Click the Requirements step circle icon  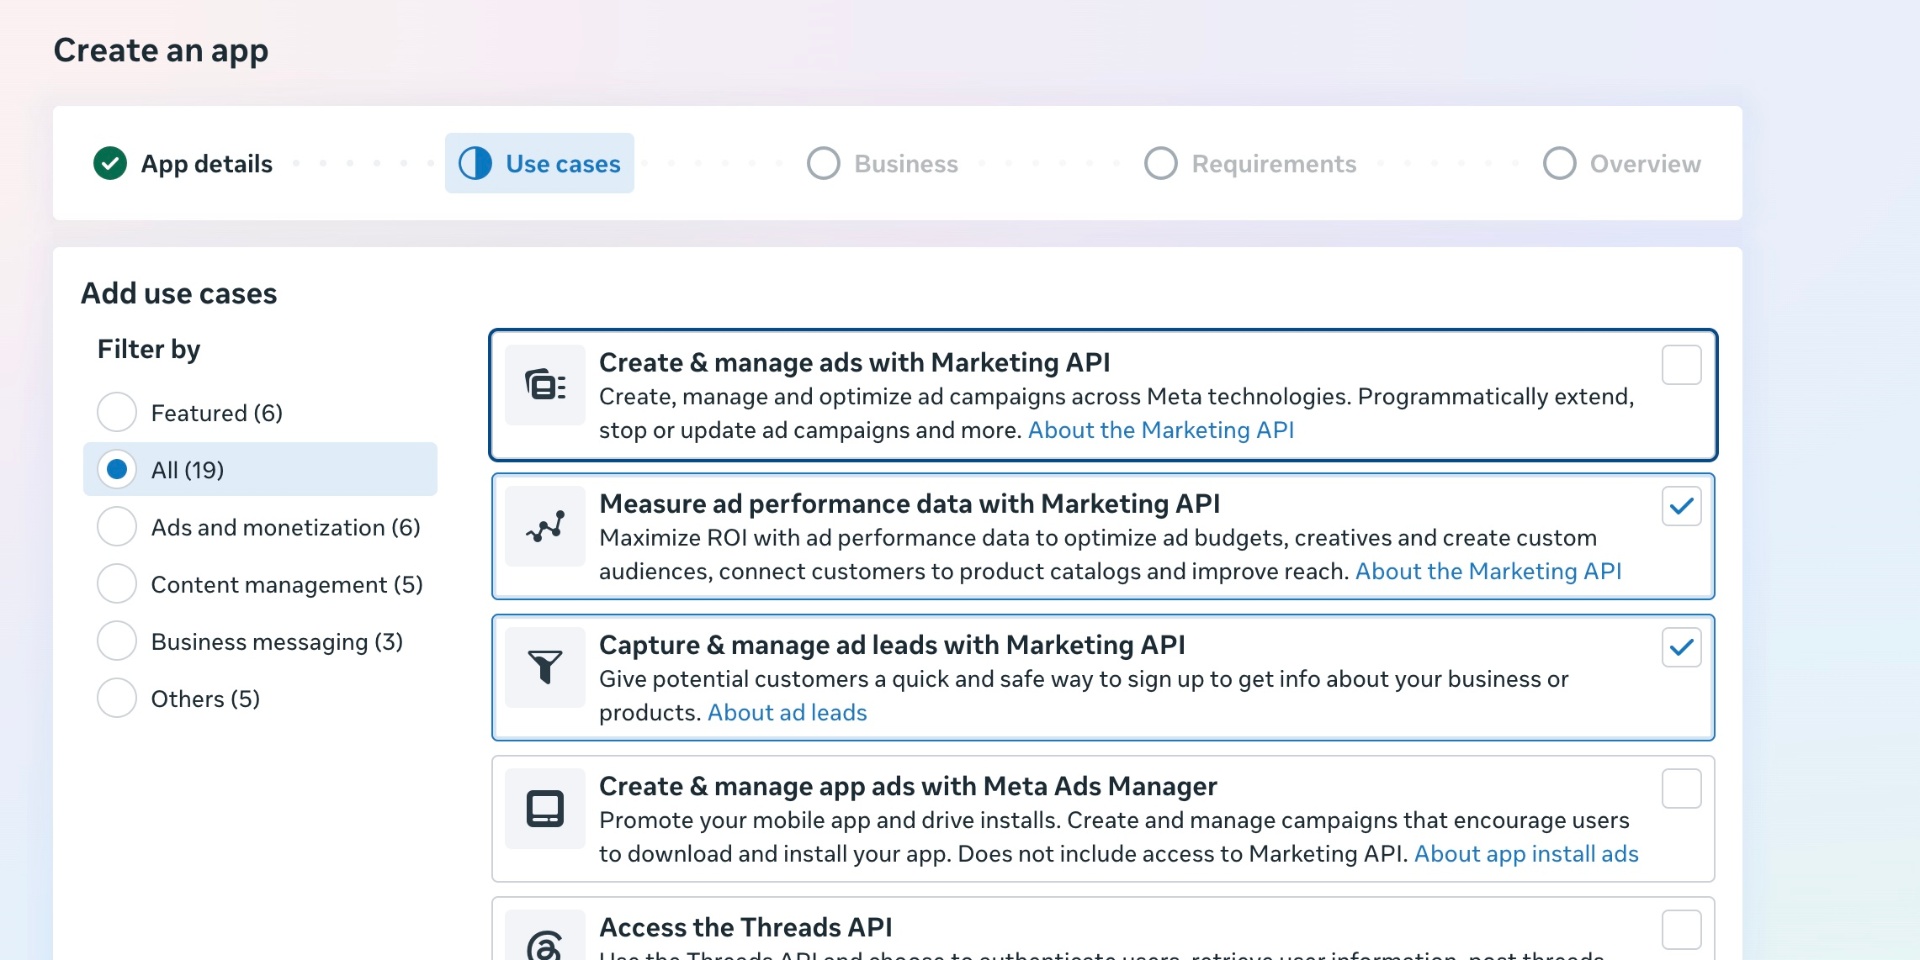coord(1160,163)
